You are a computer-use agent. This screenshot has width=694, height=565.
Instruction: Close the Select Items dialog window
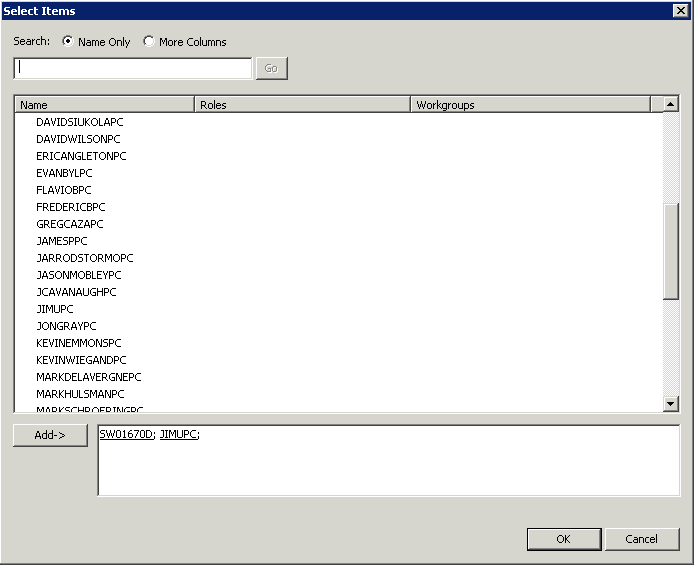680,10
